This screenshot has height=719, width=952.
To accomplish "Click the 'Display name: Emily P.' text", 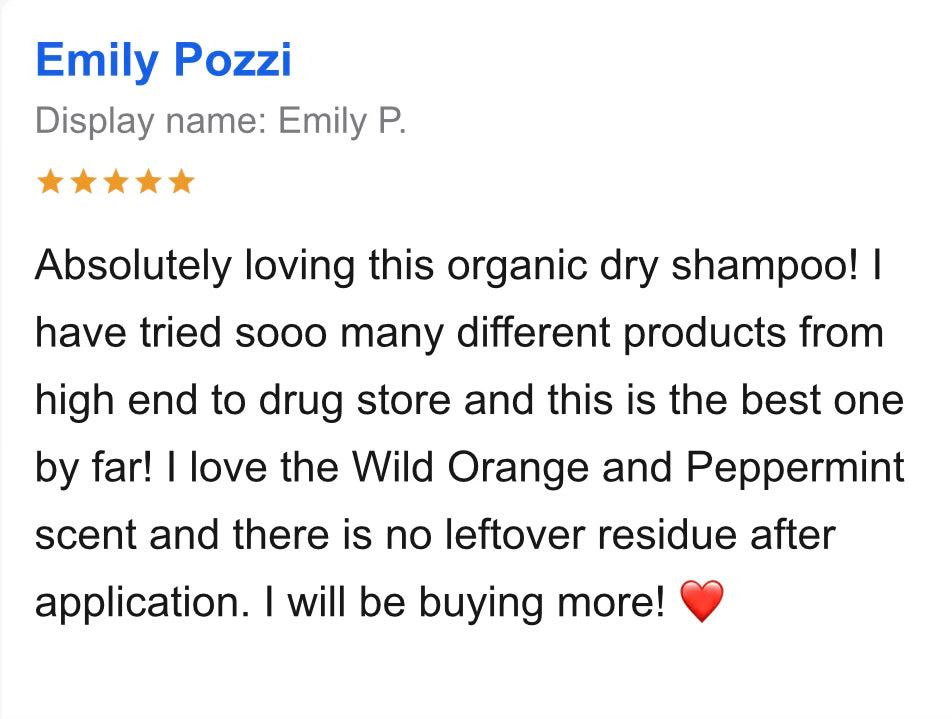I will [x=220, y=122].
